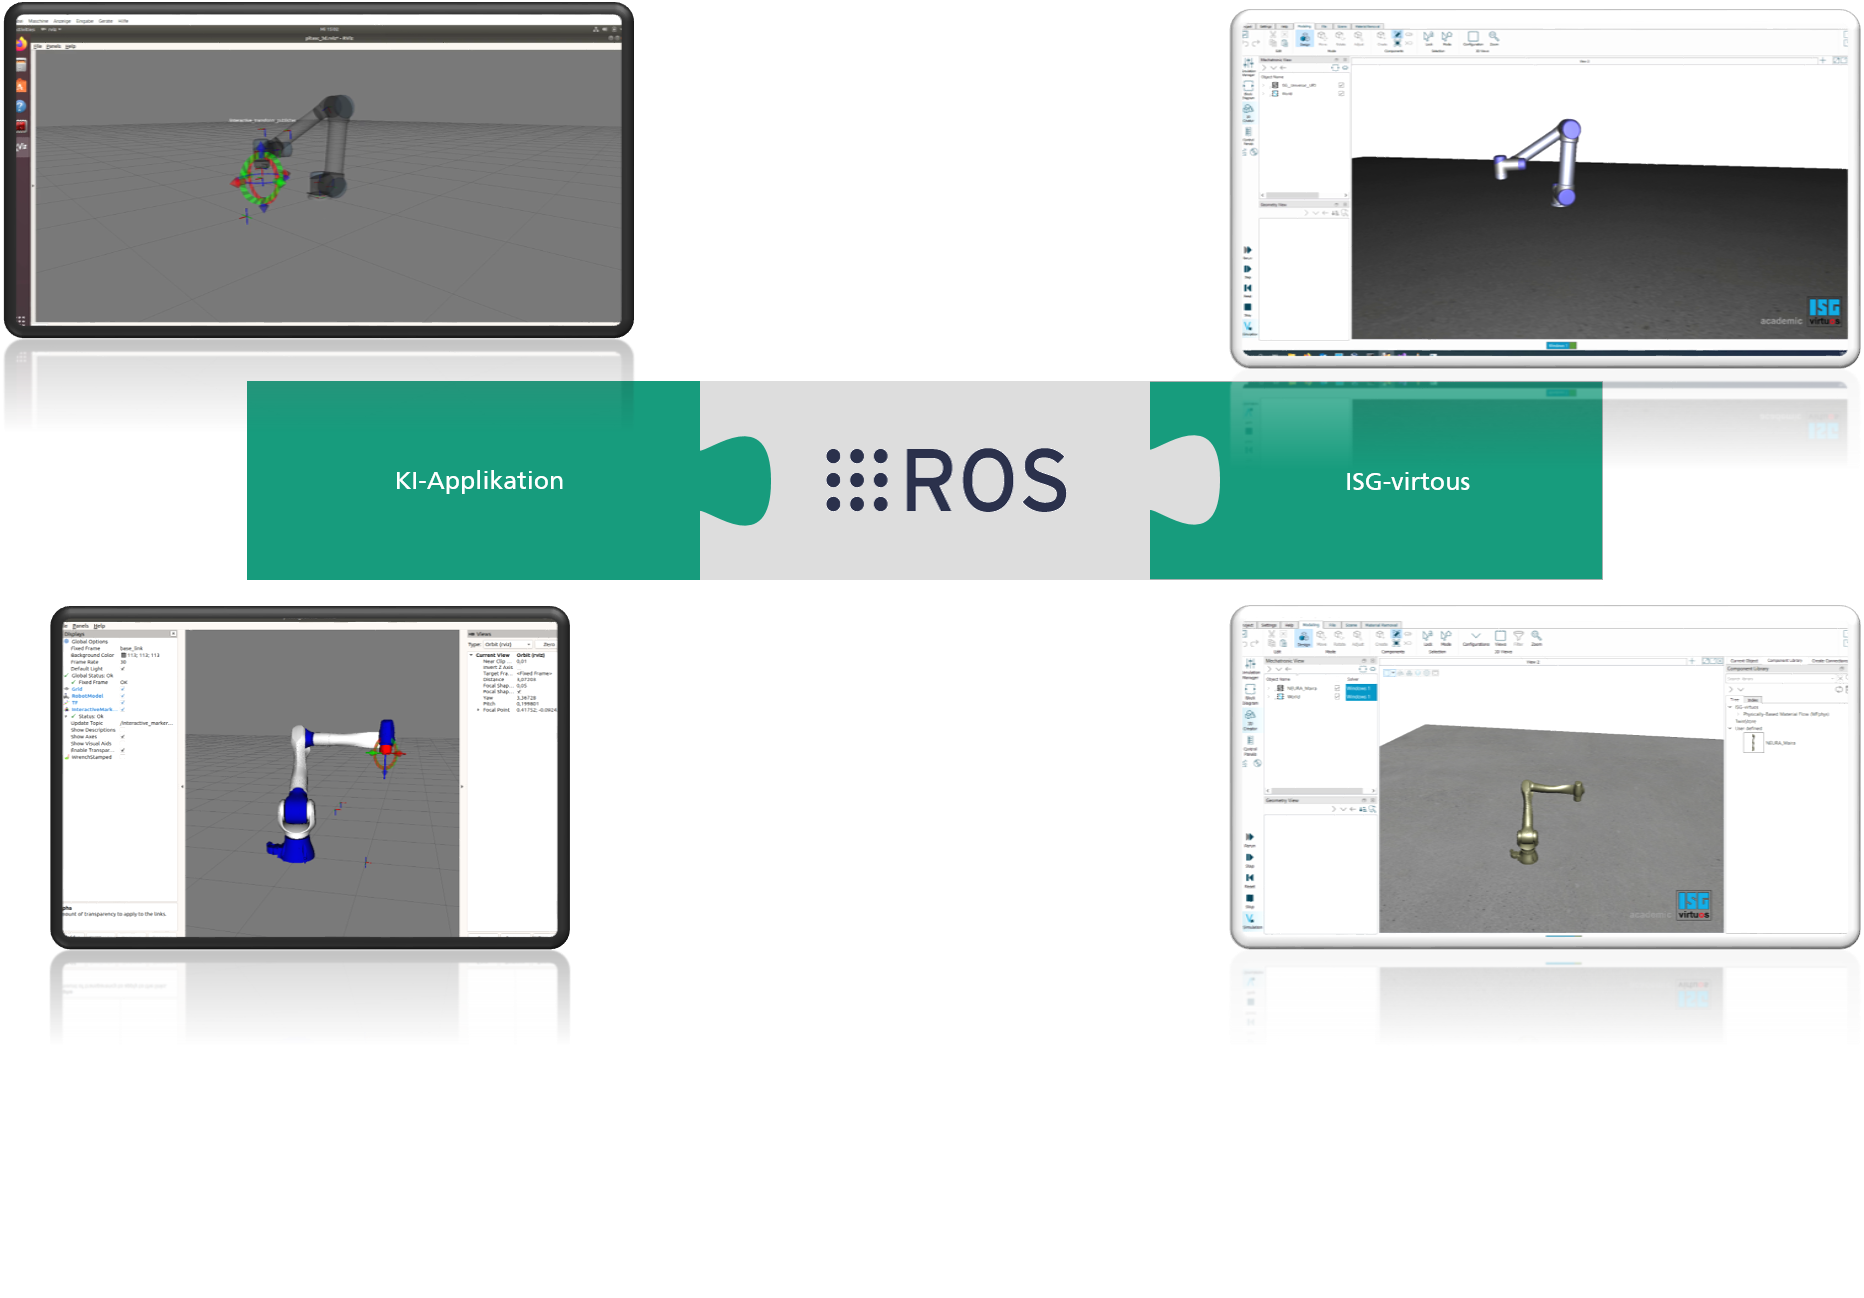This screenshot has width=1864, height=1298.
Task: Select NEURA_Maira thumbnail in Component Library
Action: click(x=1753, y=743)
